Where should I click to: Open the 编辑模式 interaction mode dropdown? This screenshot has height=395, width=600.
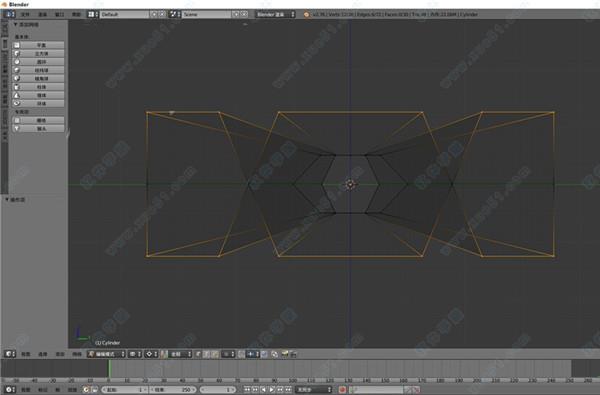106,354
